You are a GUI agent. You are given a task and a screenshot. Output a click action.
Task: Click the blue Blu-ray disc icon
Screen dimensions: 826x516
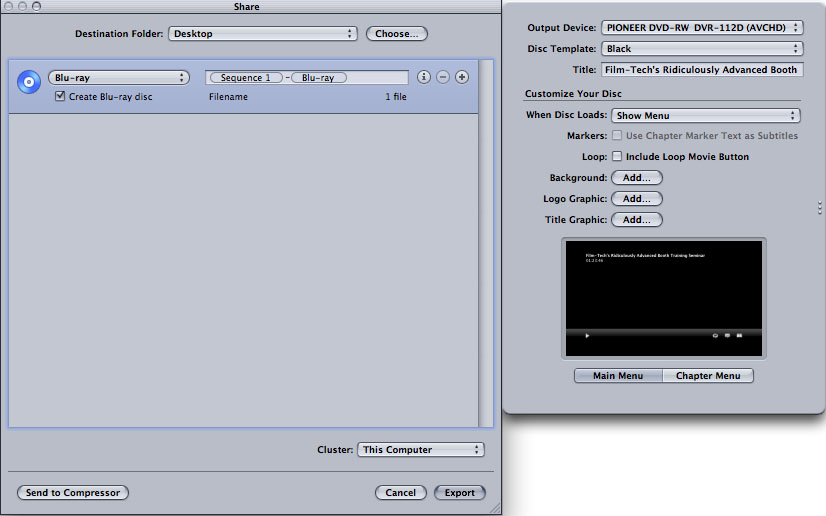tap(29, 82)
